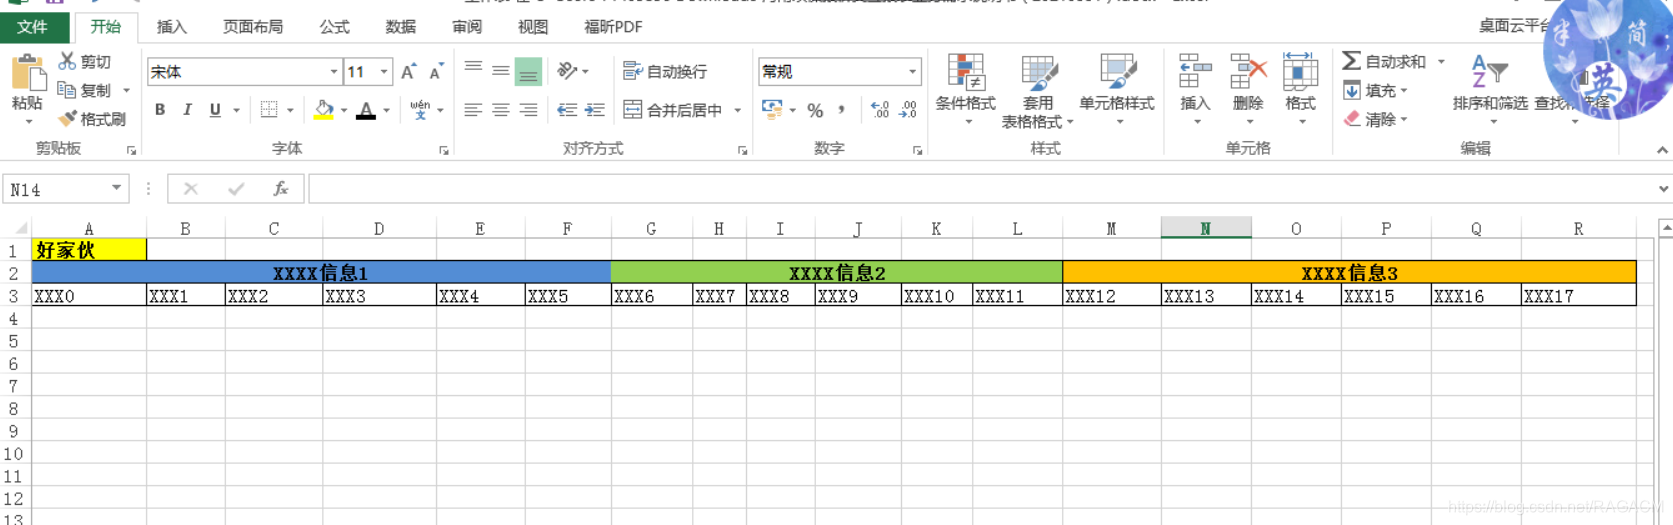The width and height of the screenshot is (1673, 525).
Task: Apply yellow fill bucket icon
Action: (324, 110)
